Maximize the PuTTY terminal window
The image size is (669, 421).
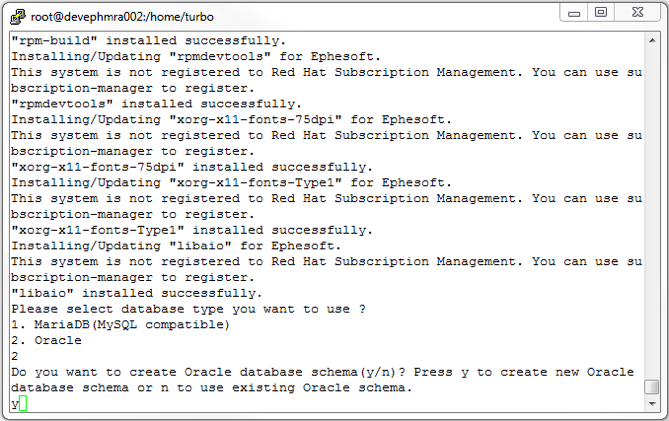click(601, 13)
